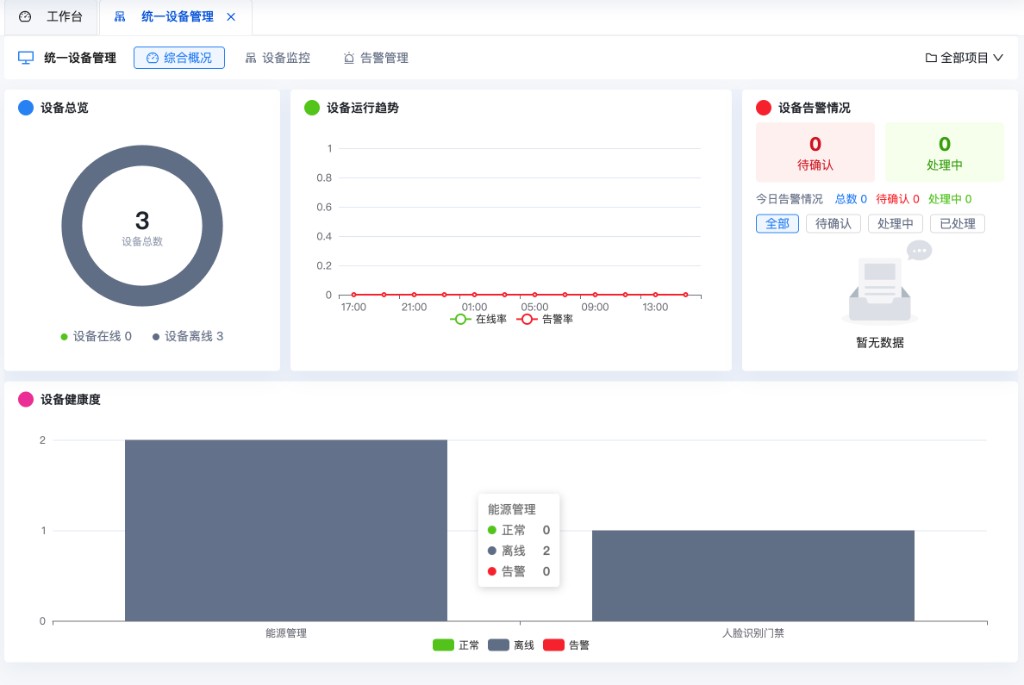Toggle the 告警 legend in health chart

tap(566, 645)
